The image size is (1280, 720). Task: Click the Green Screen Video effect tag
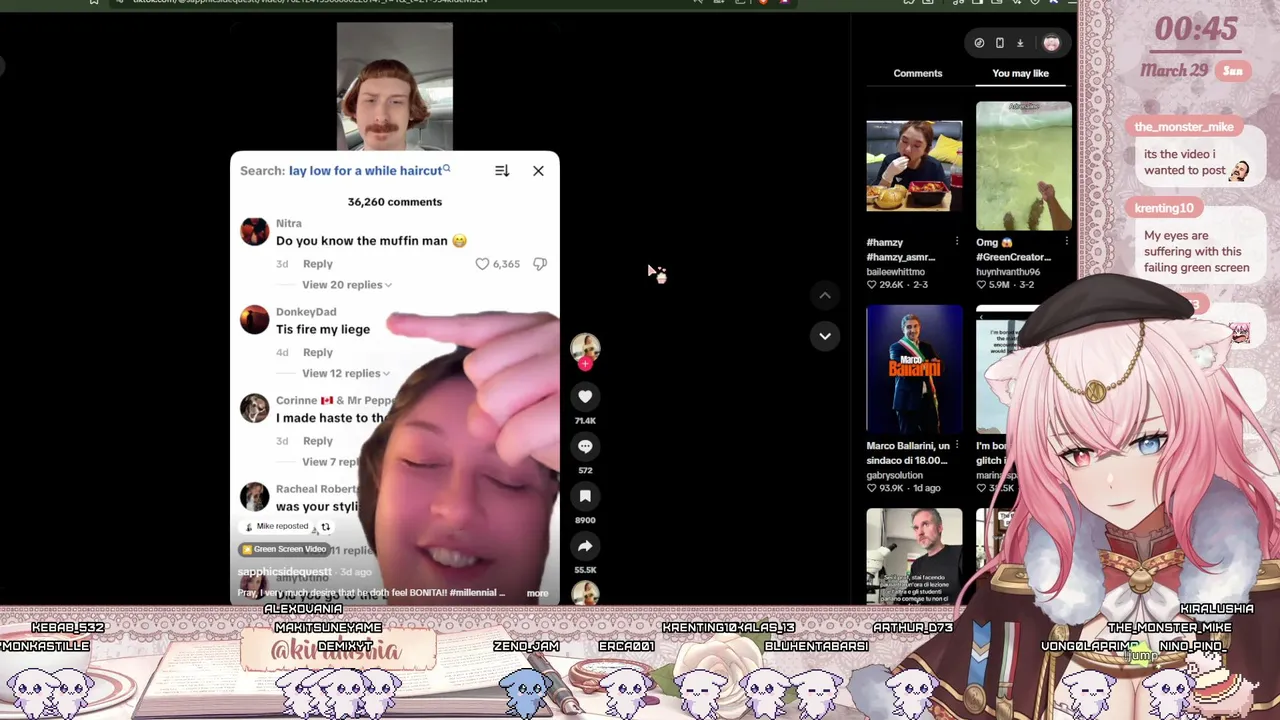(x=283, y=549)
